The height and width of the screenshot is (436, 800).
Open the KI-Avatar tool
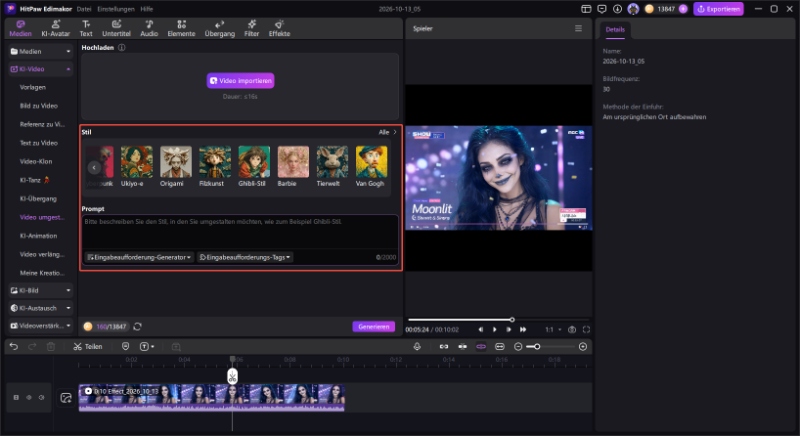(x=56, y=29)
